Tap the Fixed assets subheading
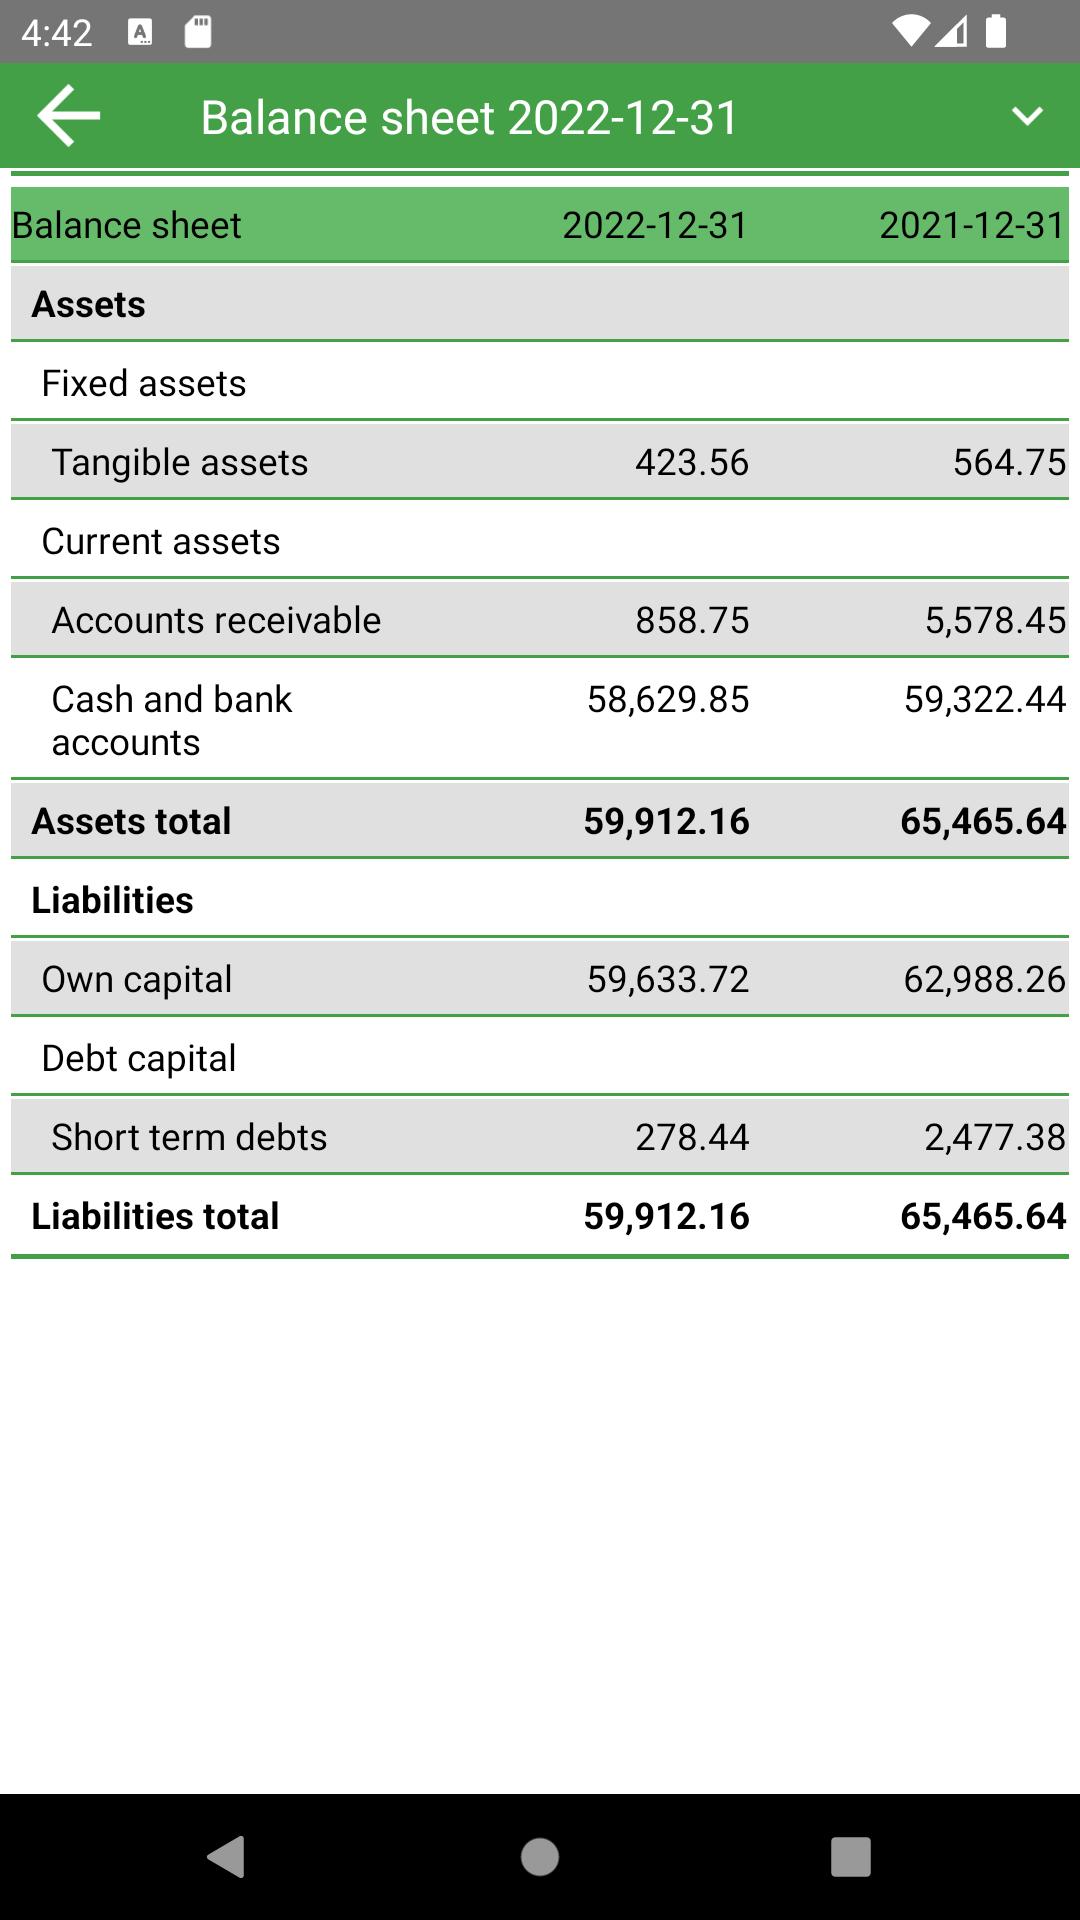The height and width of the screenshot is (1920, 1080). 144,383
